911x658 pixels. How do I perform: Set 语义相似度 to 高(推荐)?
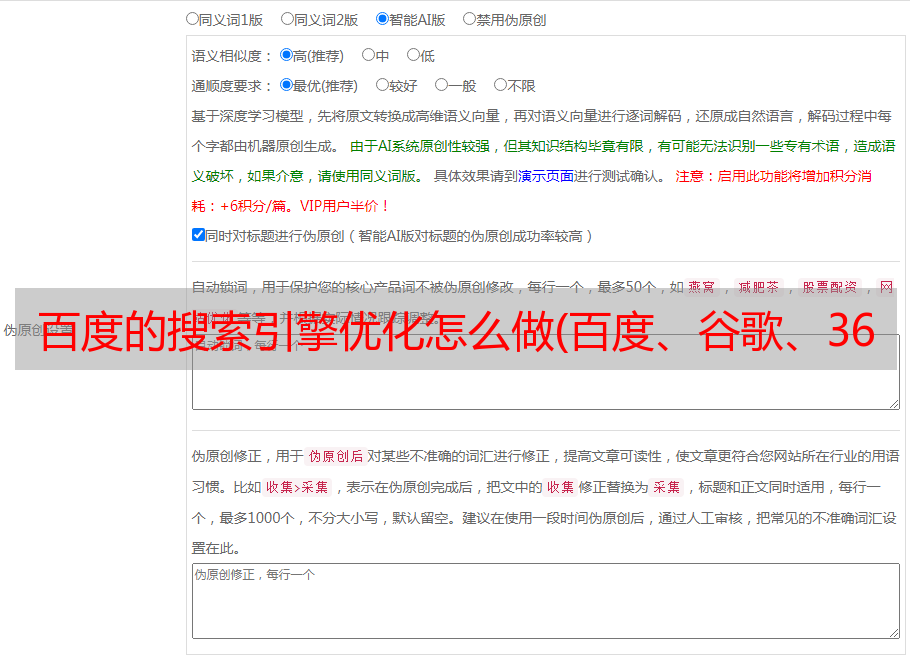pyautogui.click(x=286, y=55)
